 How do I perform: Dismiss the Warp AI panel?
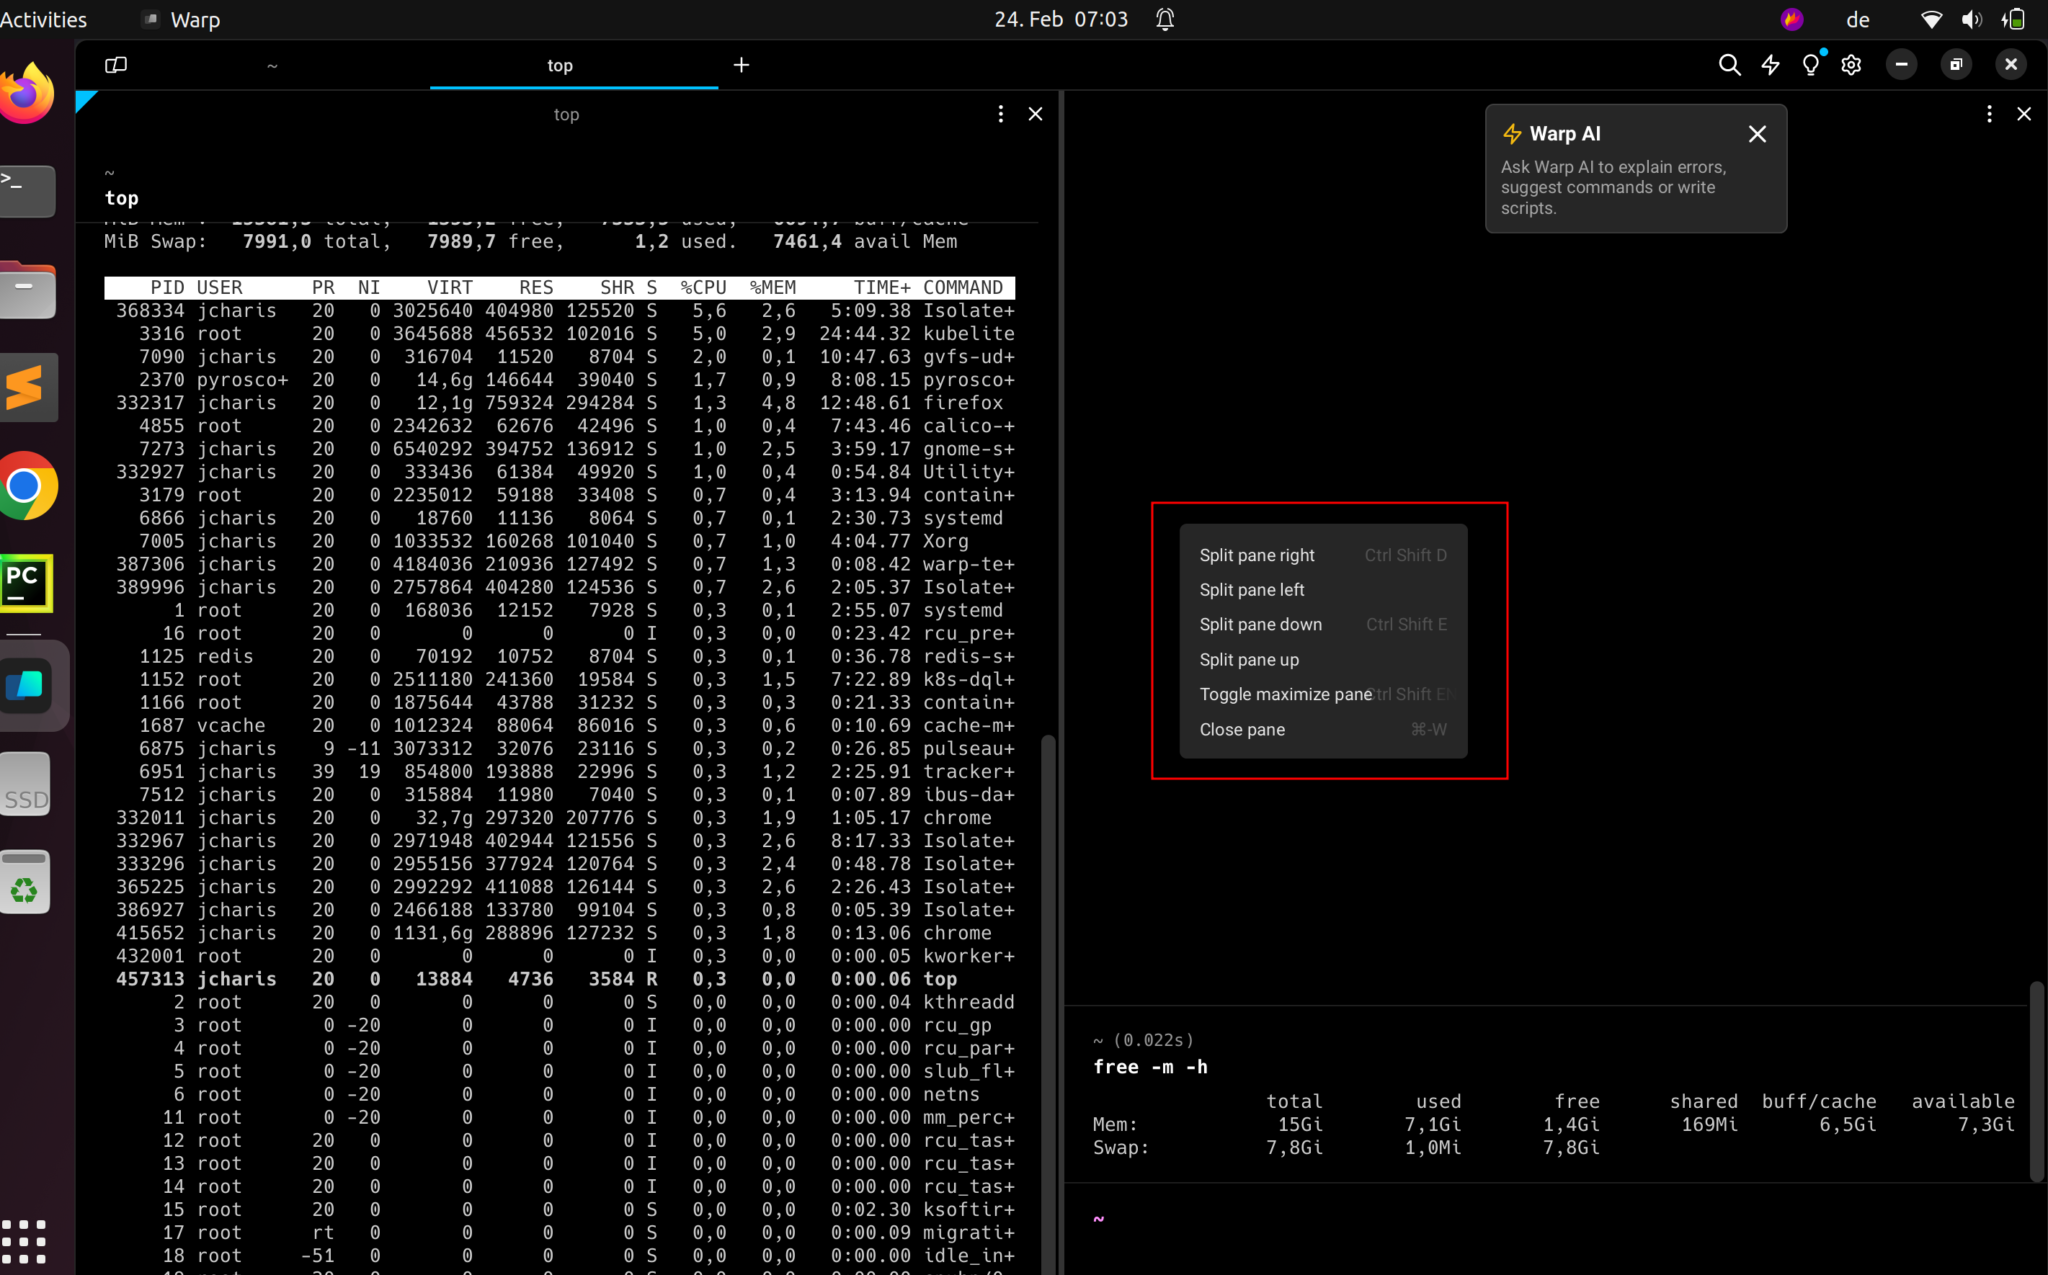(x=1757, y=133)
